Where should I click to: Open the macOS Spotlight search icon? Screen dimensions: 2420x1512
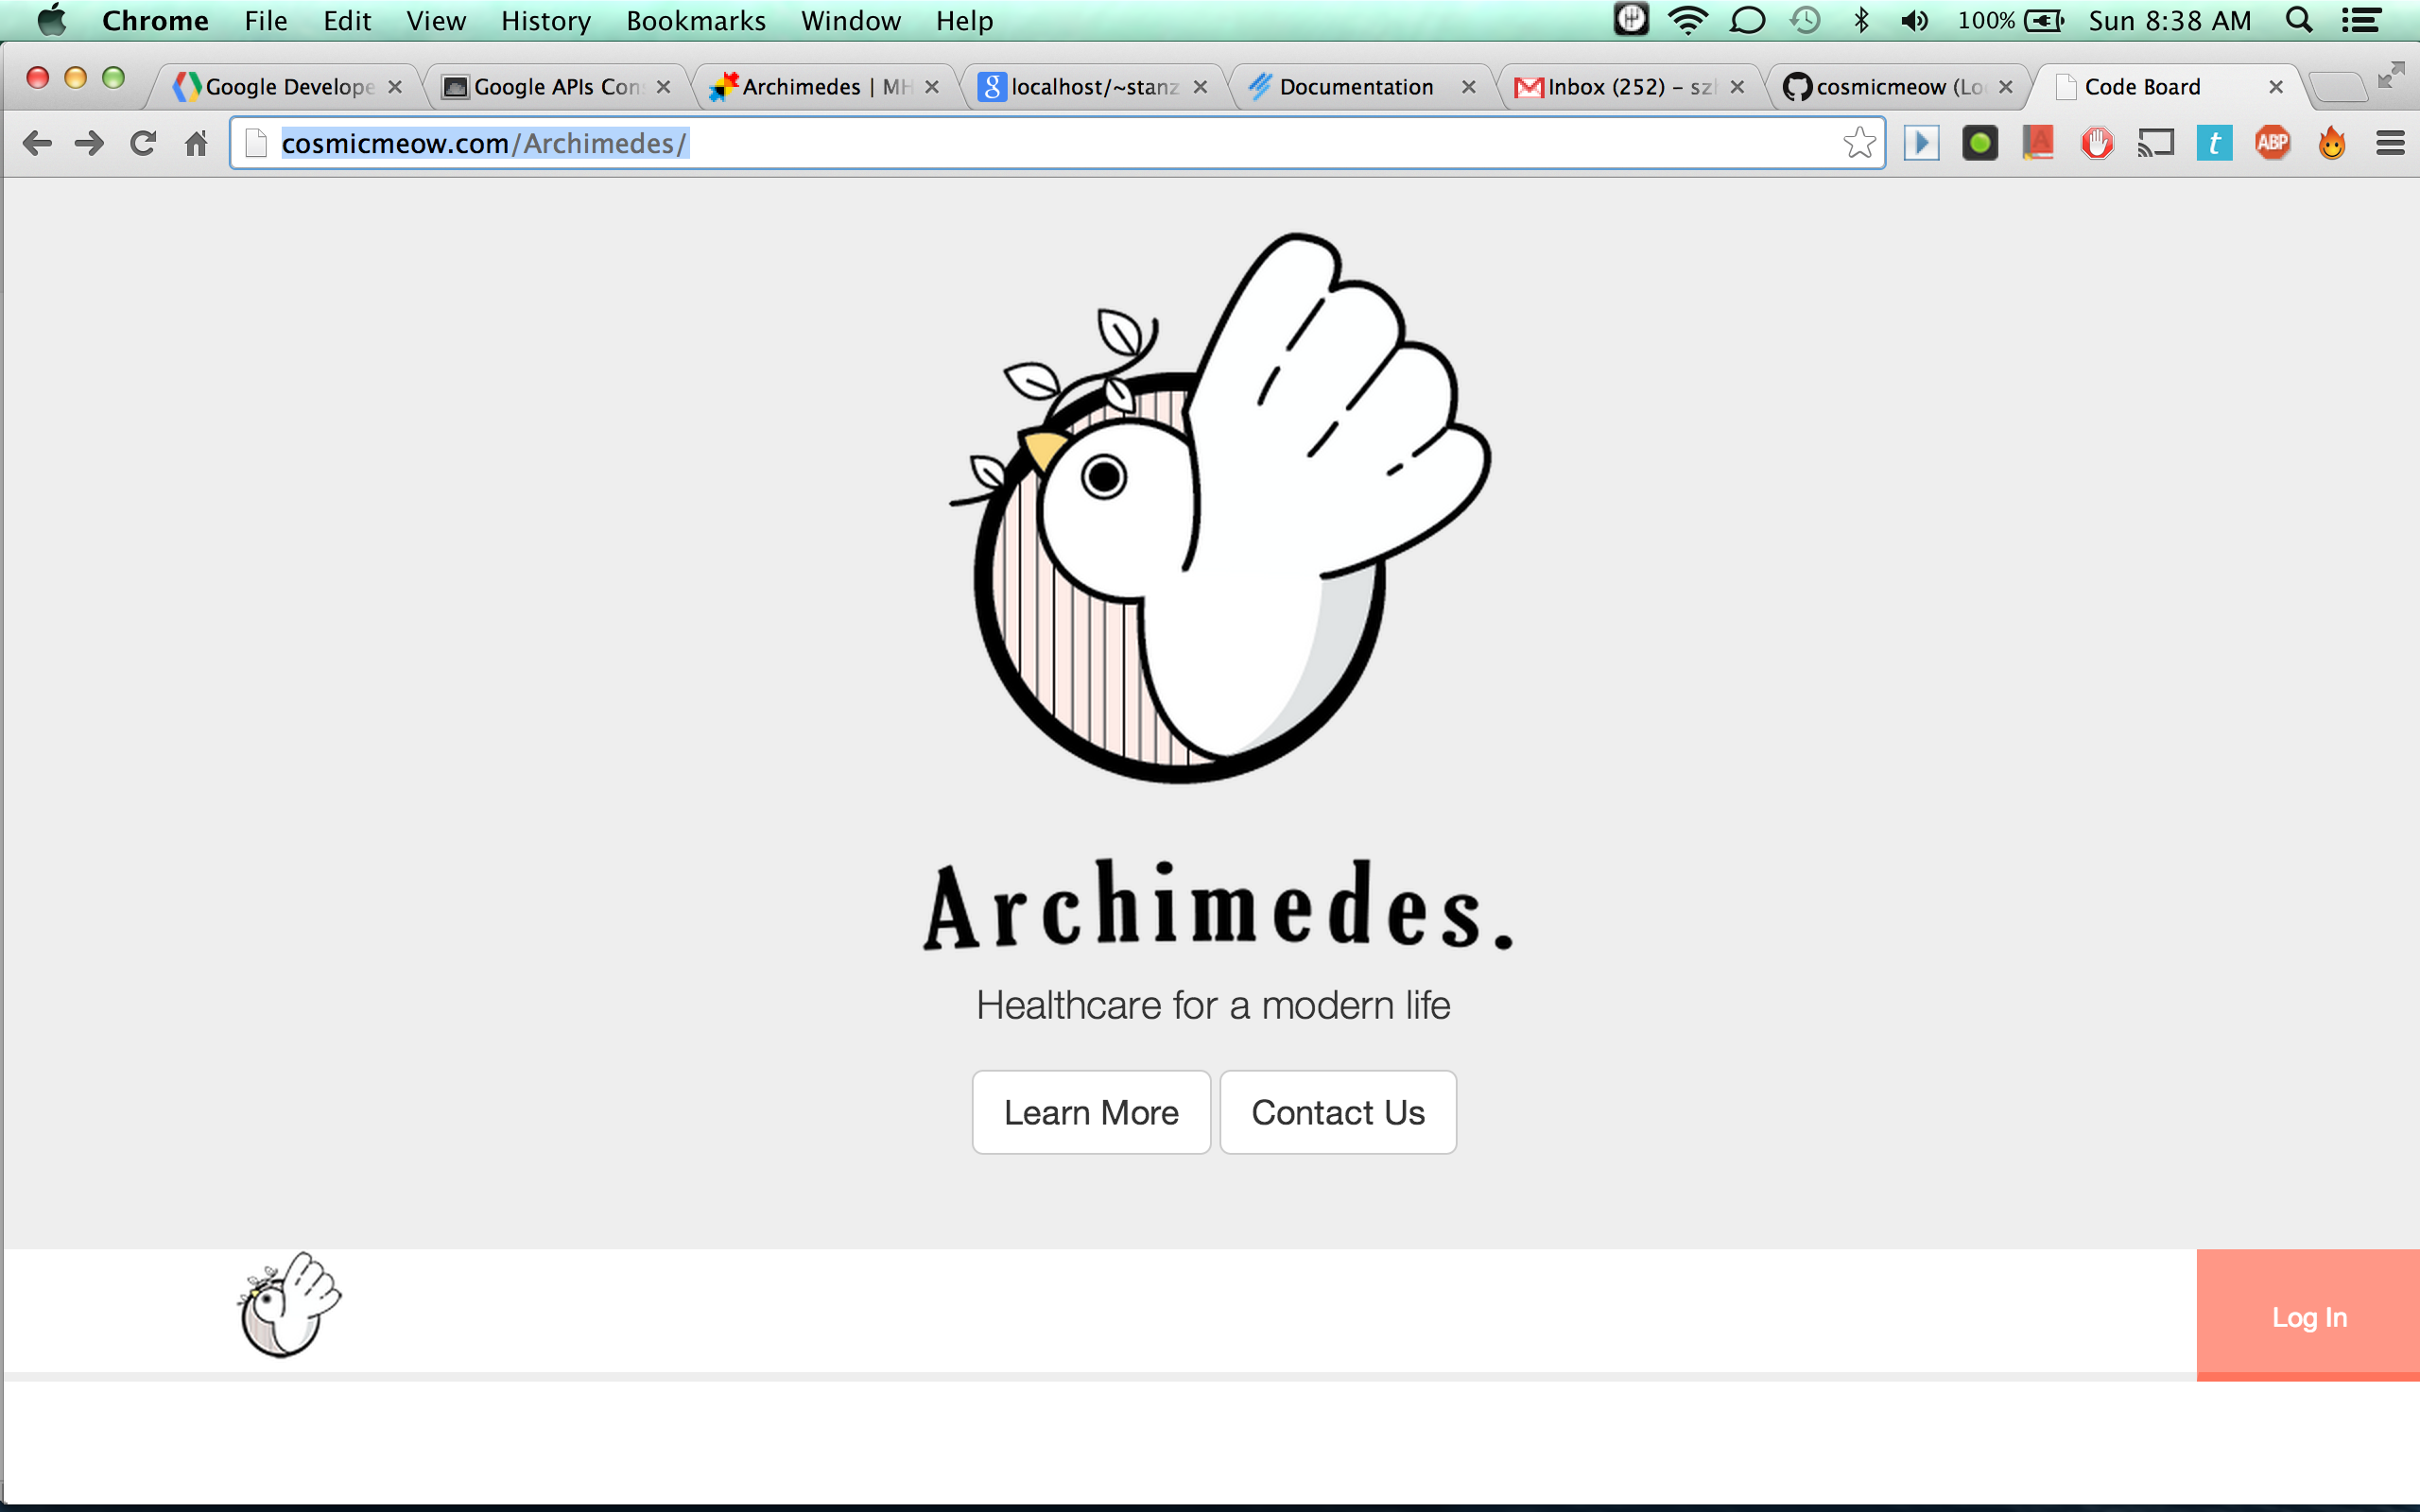coord(2298,21)
